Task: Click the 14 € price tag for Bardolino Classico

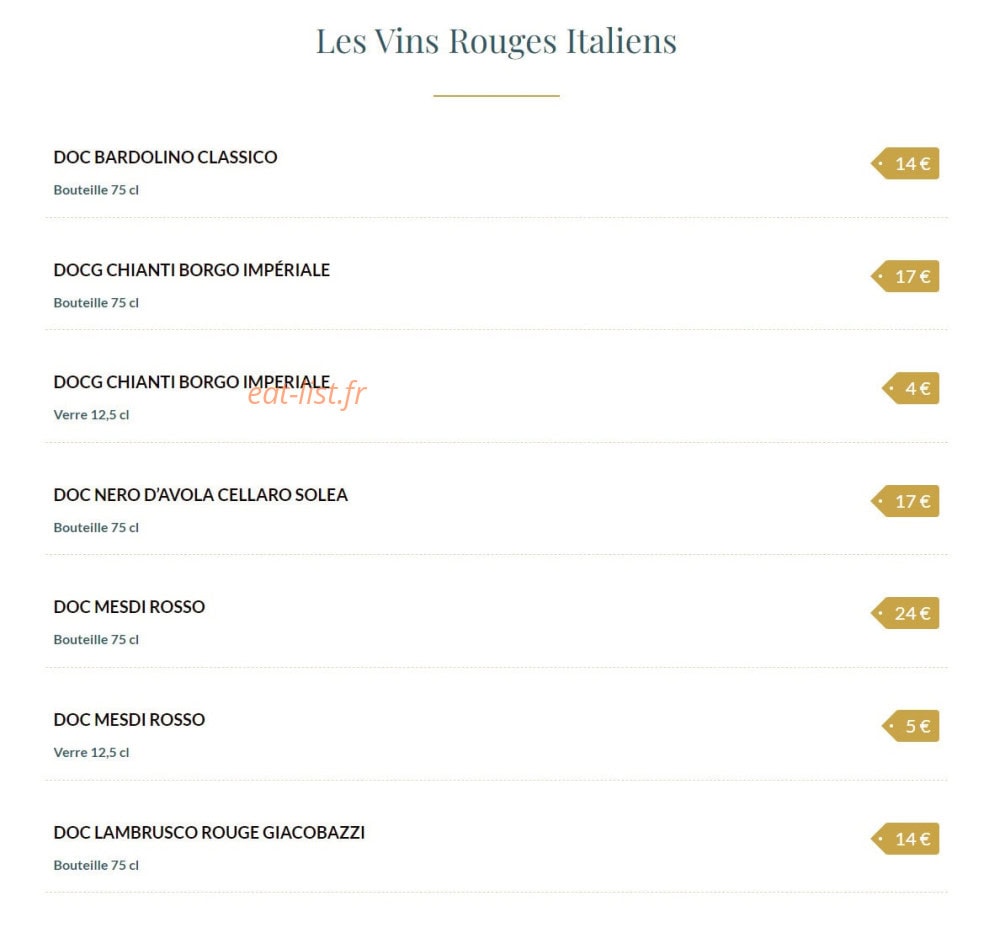Action: (x=905, y=163)
